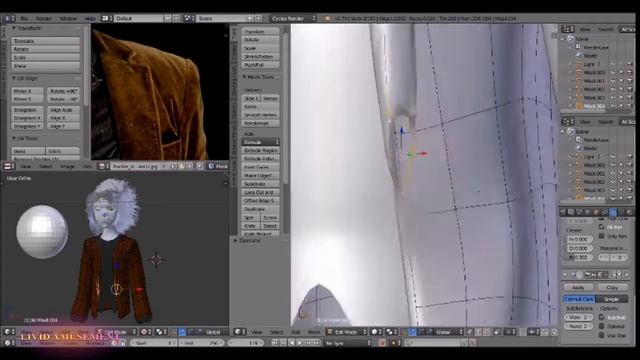Collapse the UV Tools panel
The height and width of the screenshot is (360, 640).
(x=14, y=138)
